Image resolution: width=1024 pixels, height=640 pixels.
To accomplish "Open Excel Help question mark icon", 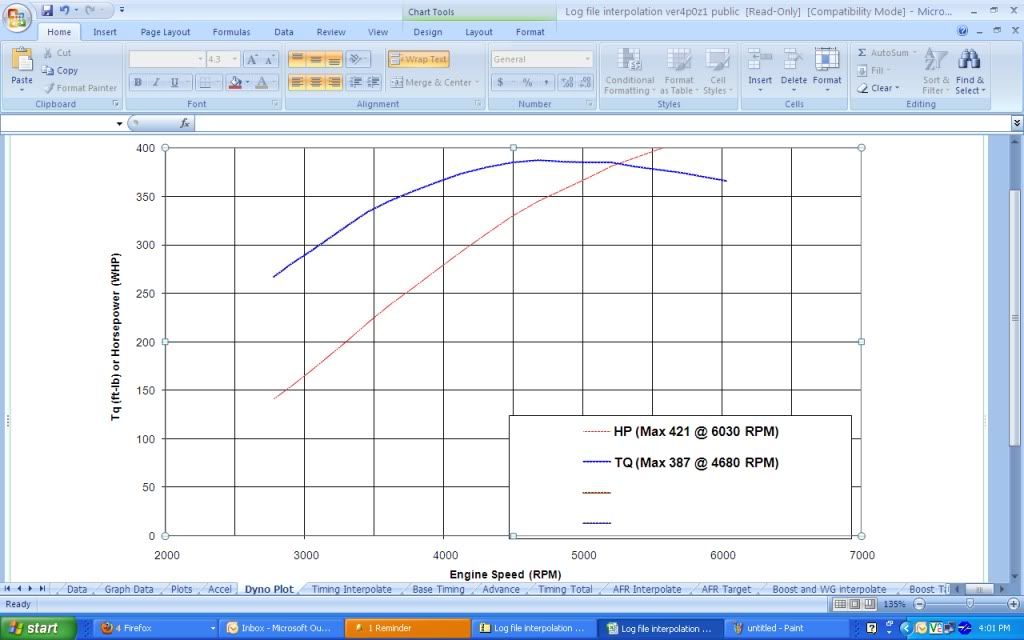I will point(962,32).
